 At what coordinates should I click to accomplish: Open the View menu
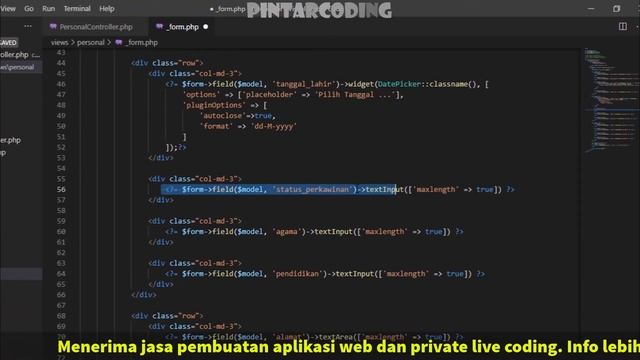(8, 9)
